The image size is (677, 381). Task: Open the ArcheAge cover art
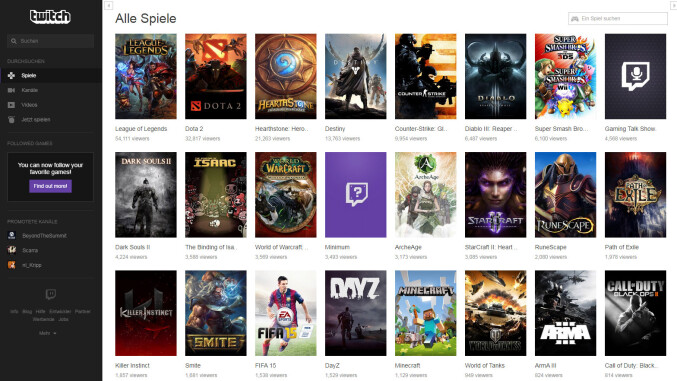(426, 195)
